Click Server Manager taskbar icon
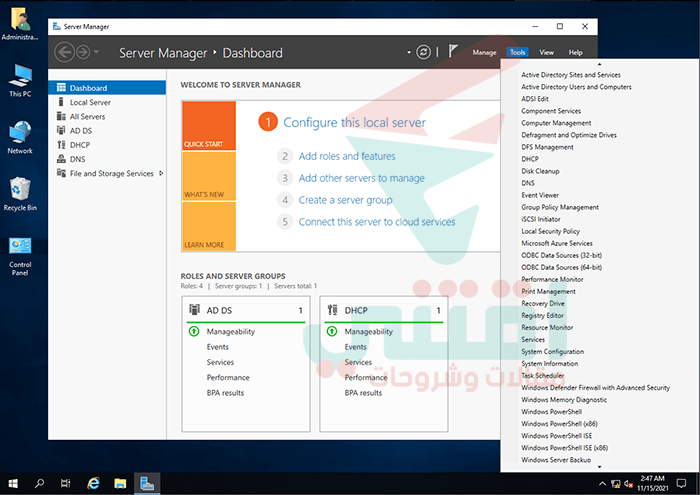Viewport: 700px width, 495px height. pyautogui.click(x=147, y=483)
